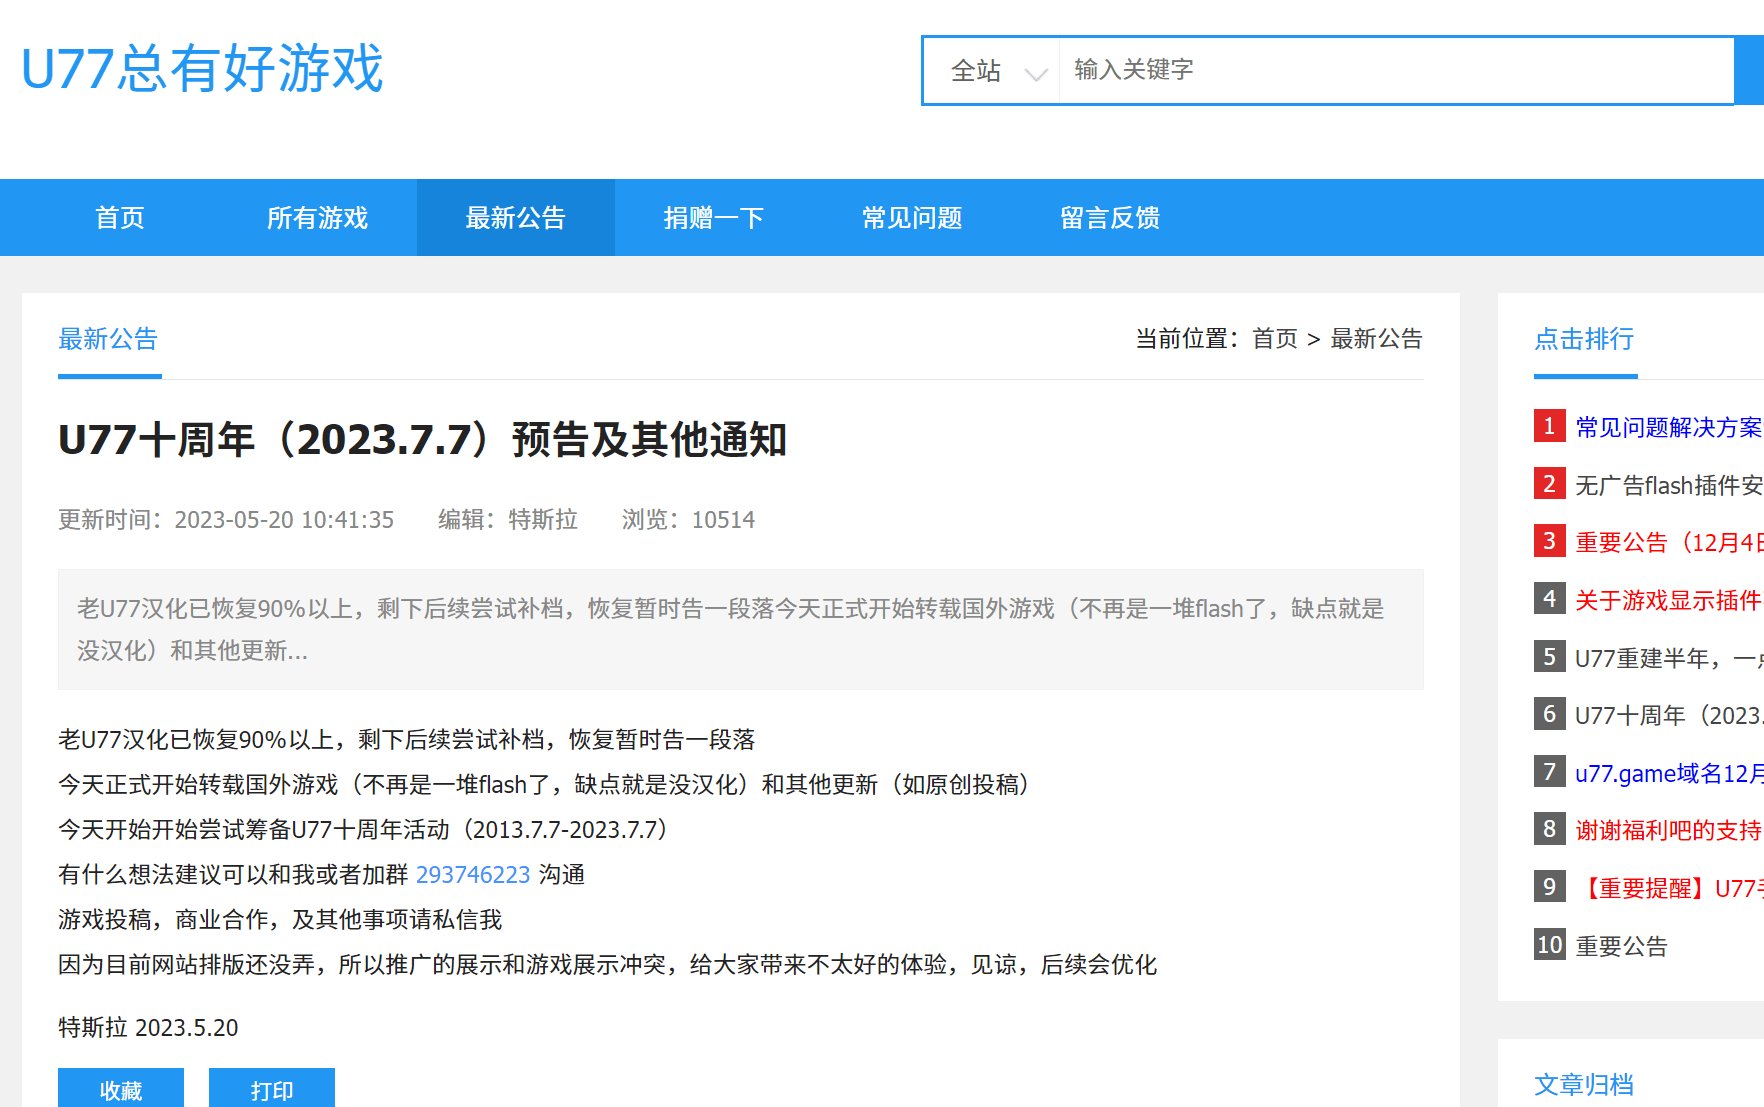Open the QQ group link 293746223
1764x1107 pixels.
click(x=473, y=875)
